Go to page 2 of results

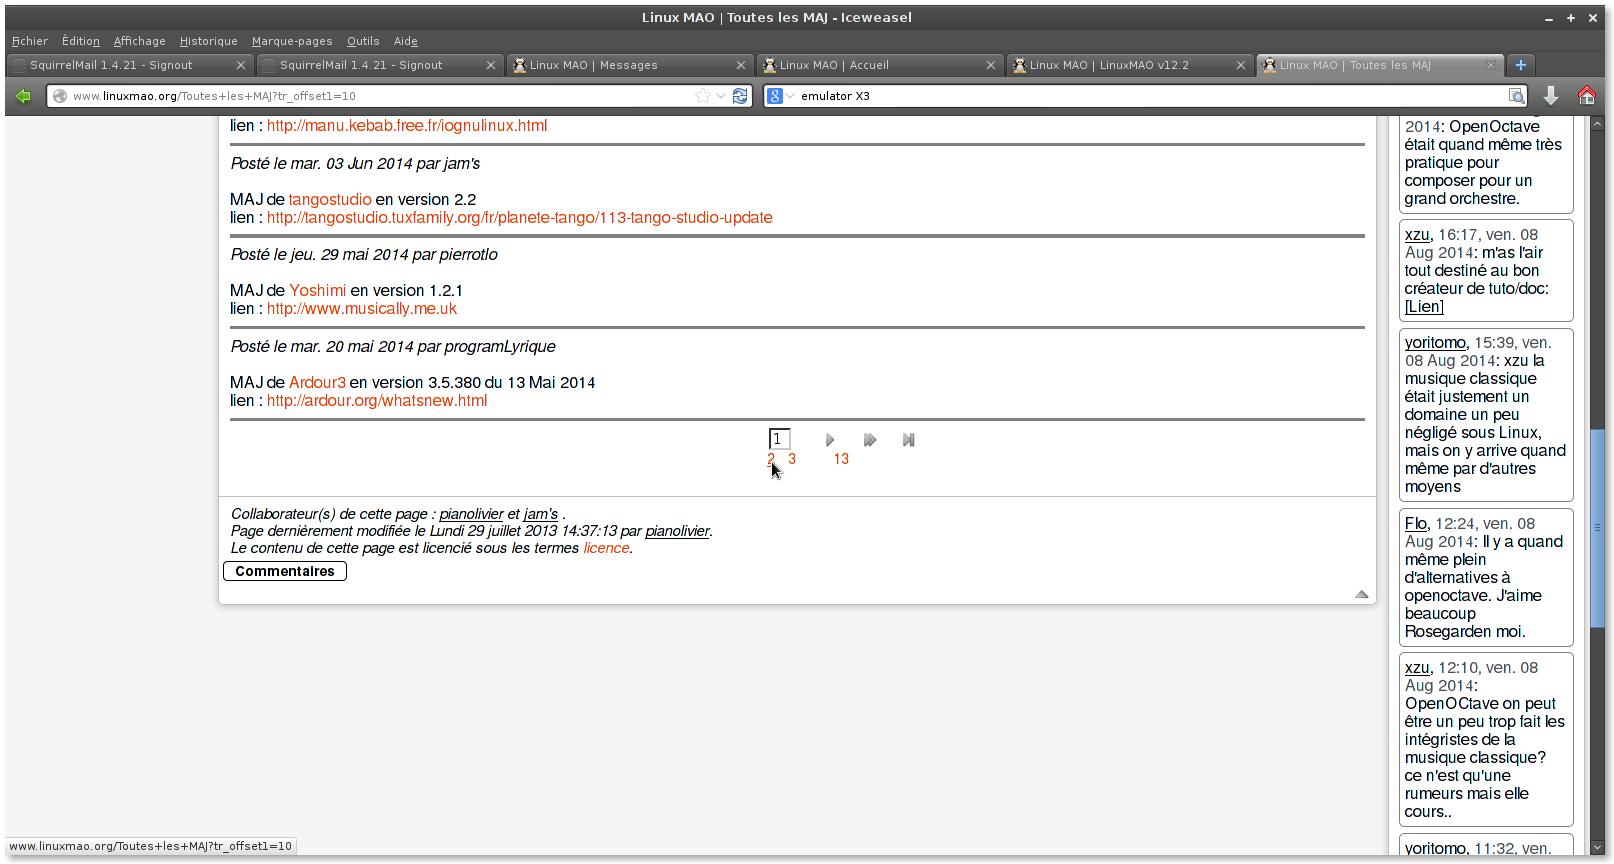point(771,459)
